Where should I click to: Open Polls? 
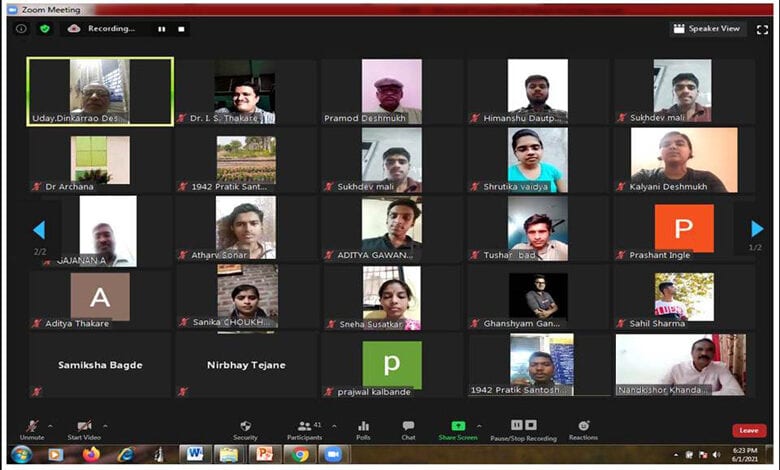point(363,430)
